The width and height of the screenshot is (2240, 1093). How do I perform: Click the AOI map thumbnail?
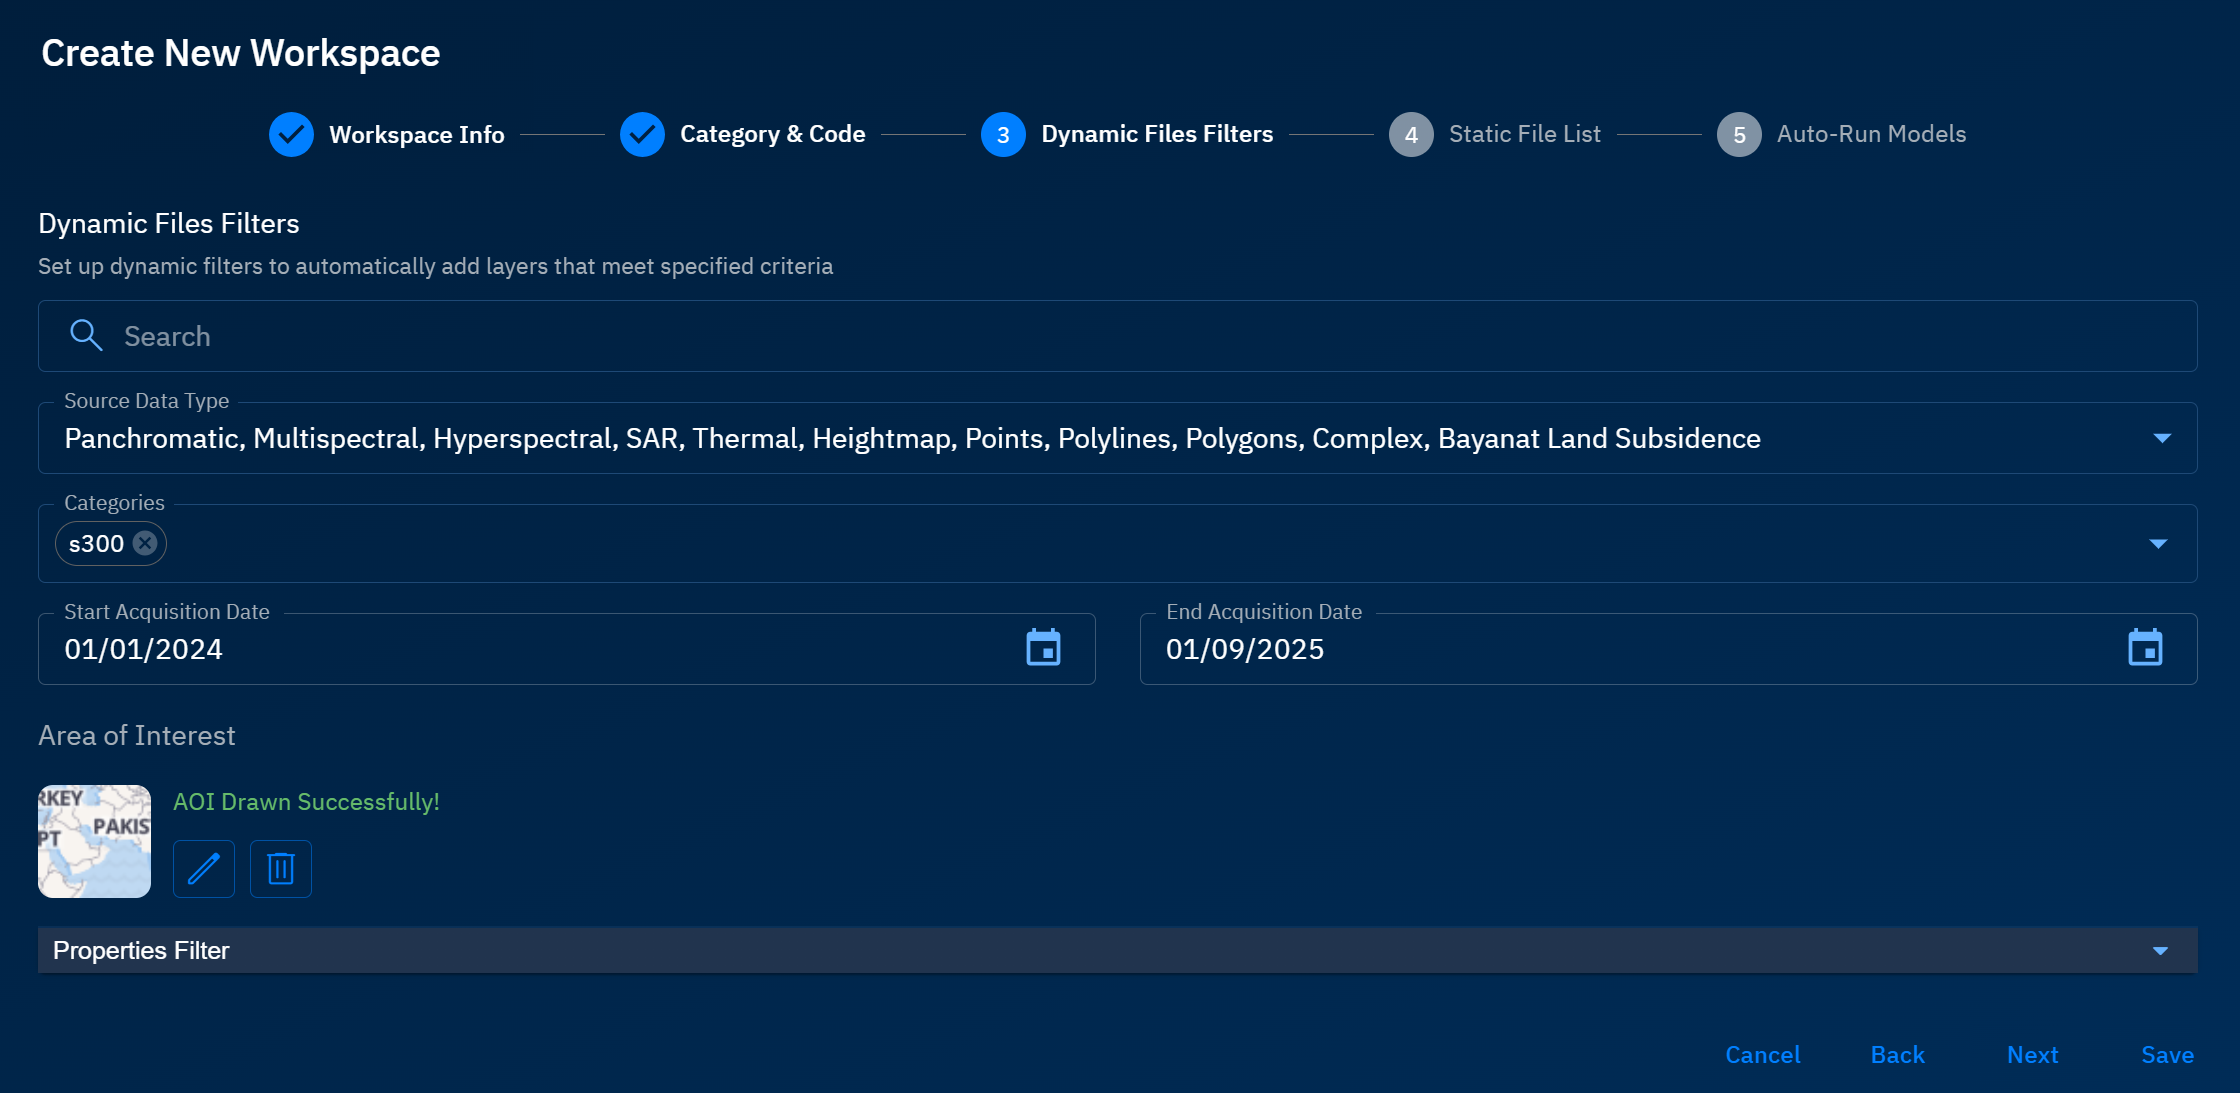click(x=94, y=841)
